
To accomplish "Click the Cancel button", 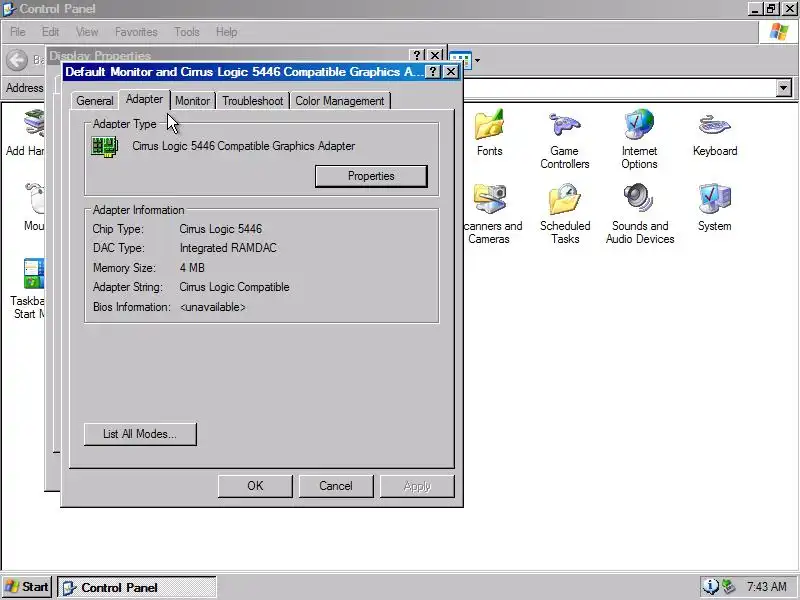I will (336, 486).
